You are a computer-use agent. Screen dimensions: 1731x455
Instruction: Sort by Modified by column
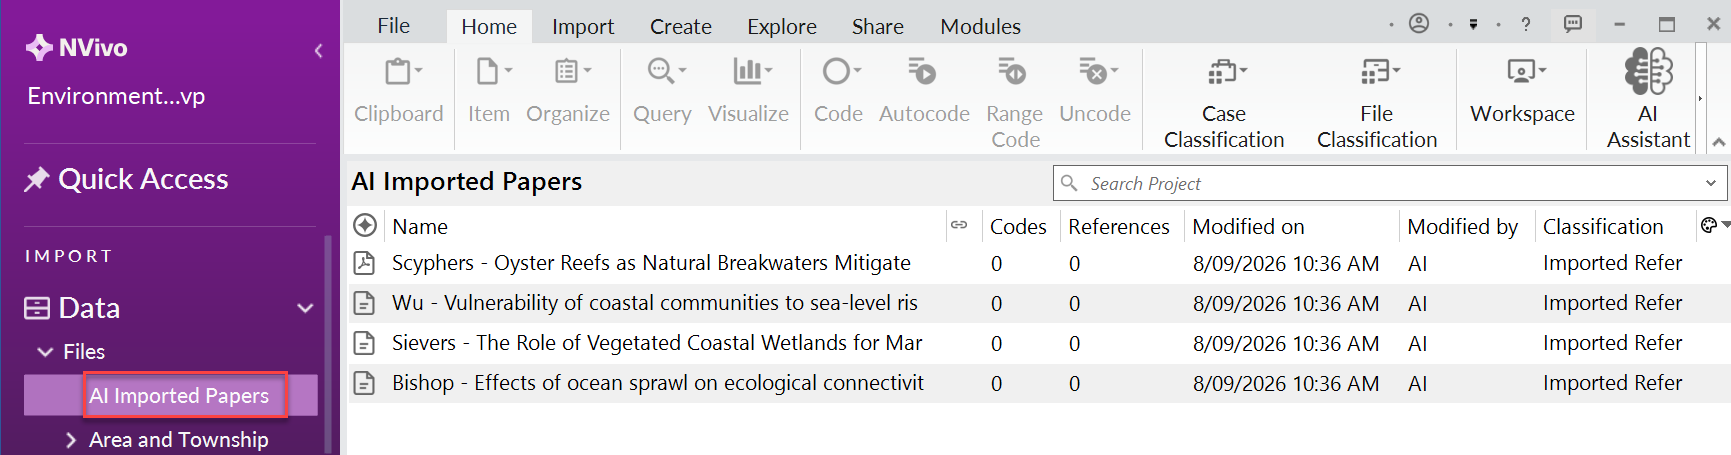1462,226
